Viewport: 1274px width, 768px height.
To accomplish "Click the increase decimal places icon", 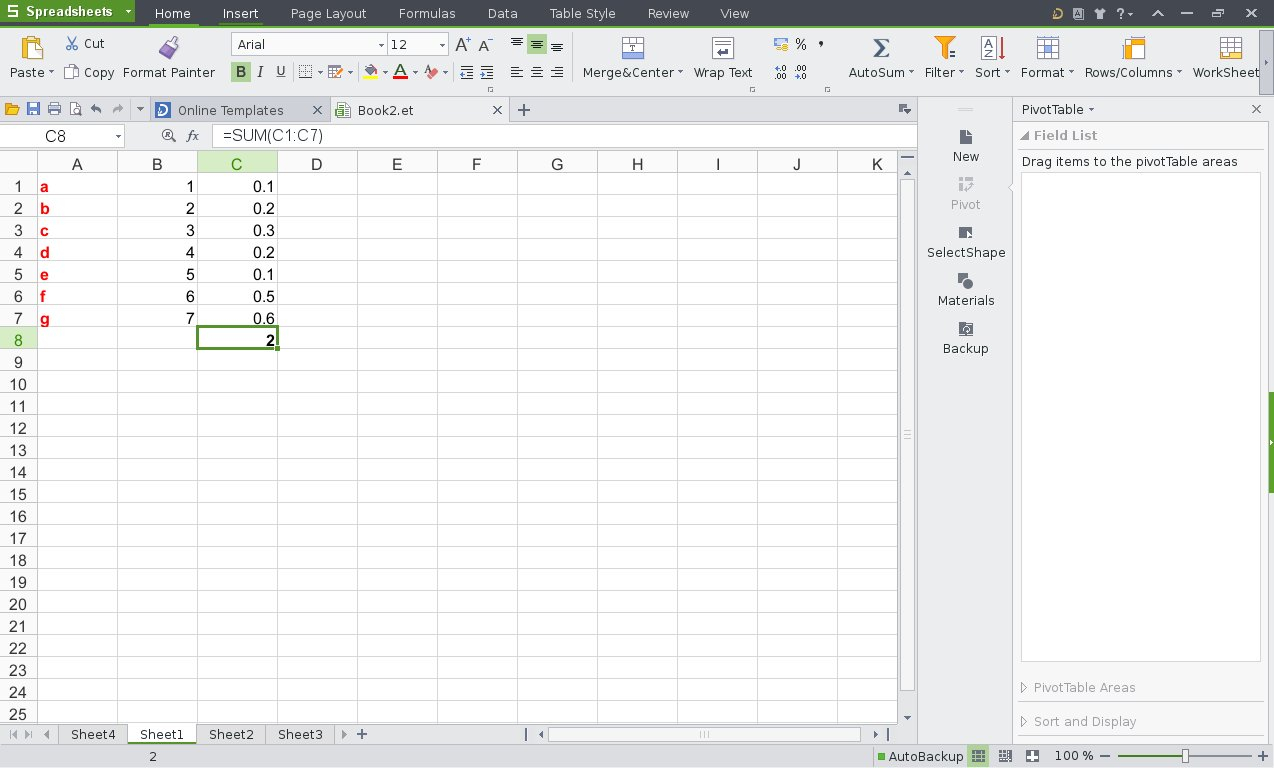I will [x=780, y=72].
